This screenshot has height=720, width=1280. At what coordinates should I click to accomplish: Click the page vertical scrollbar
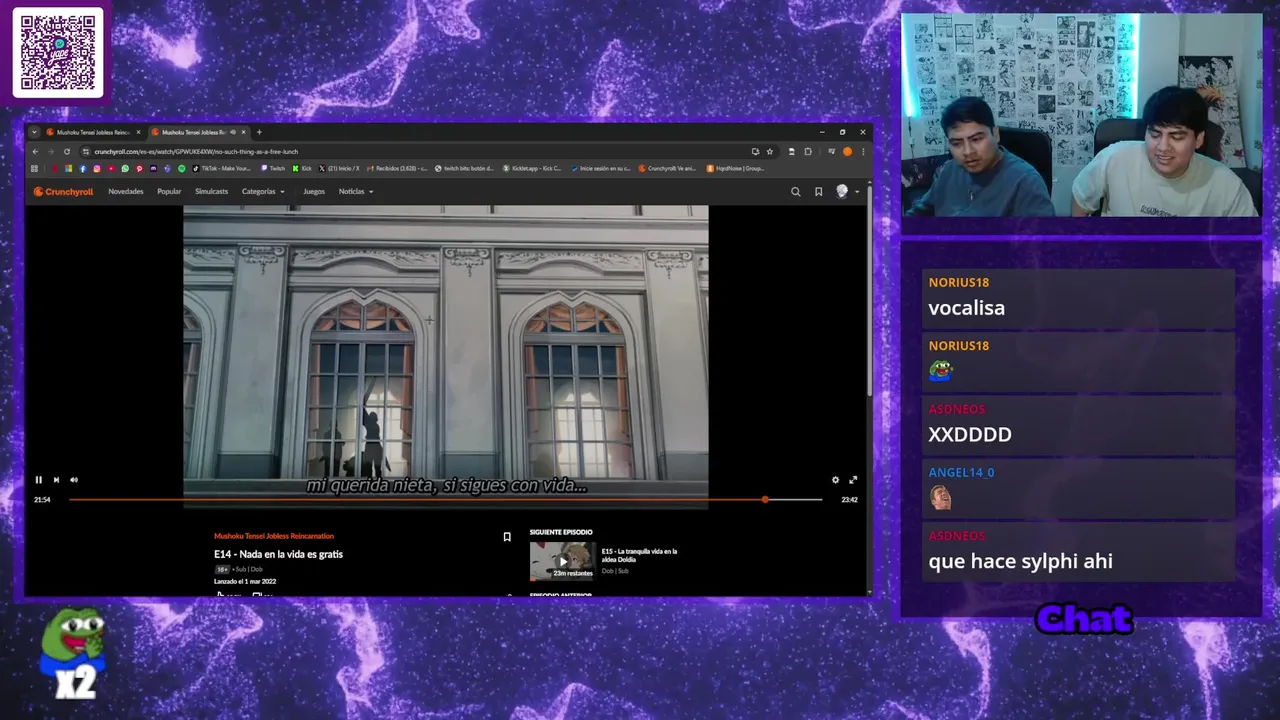click(x=870, y=290)
